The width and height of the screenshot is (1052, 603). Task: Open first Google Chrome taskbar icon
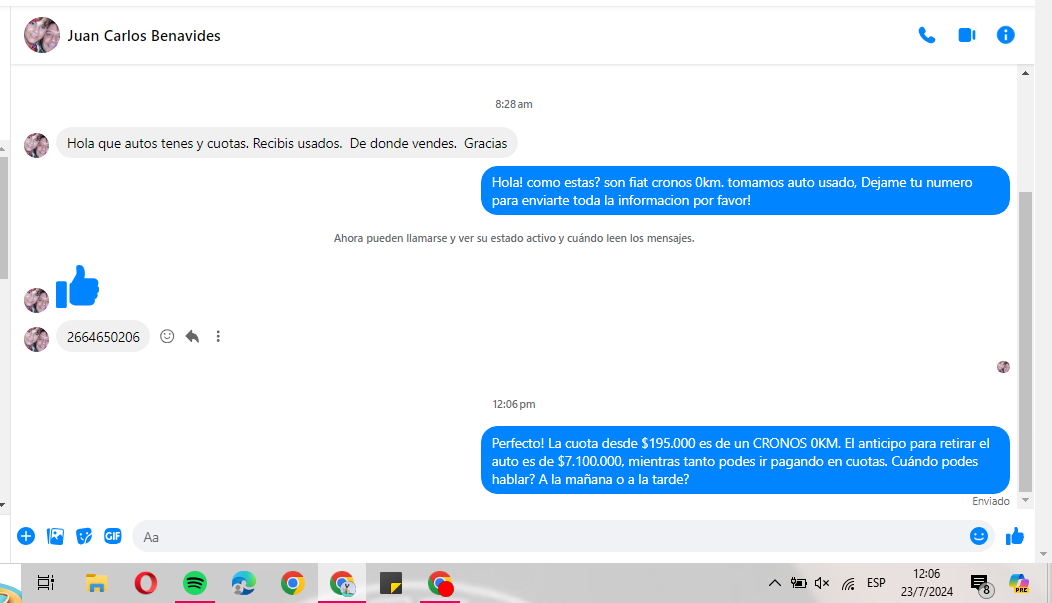tap(293, 583)
